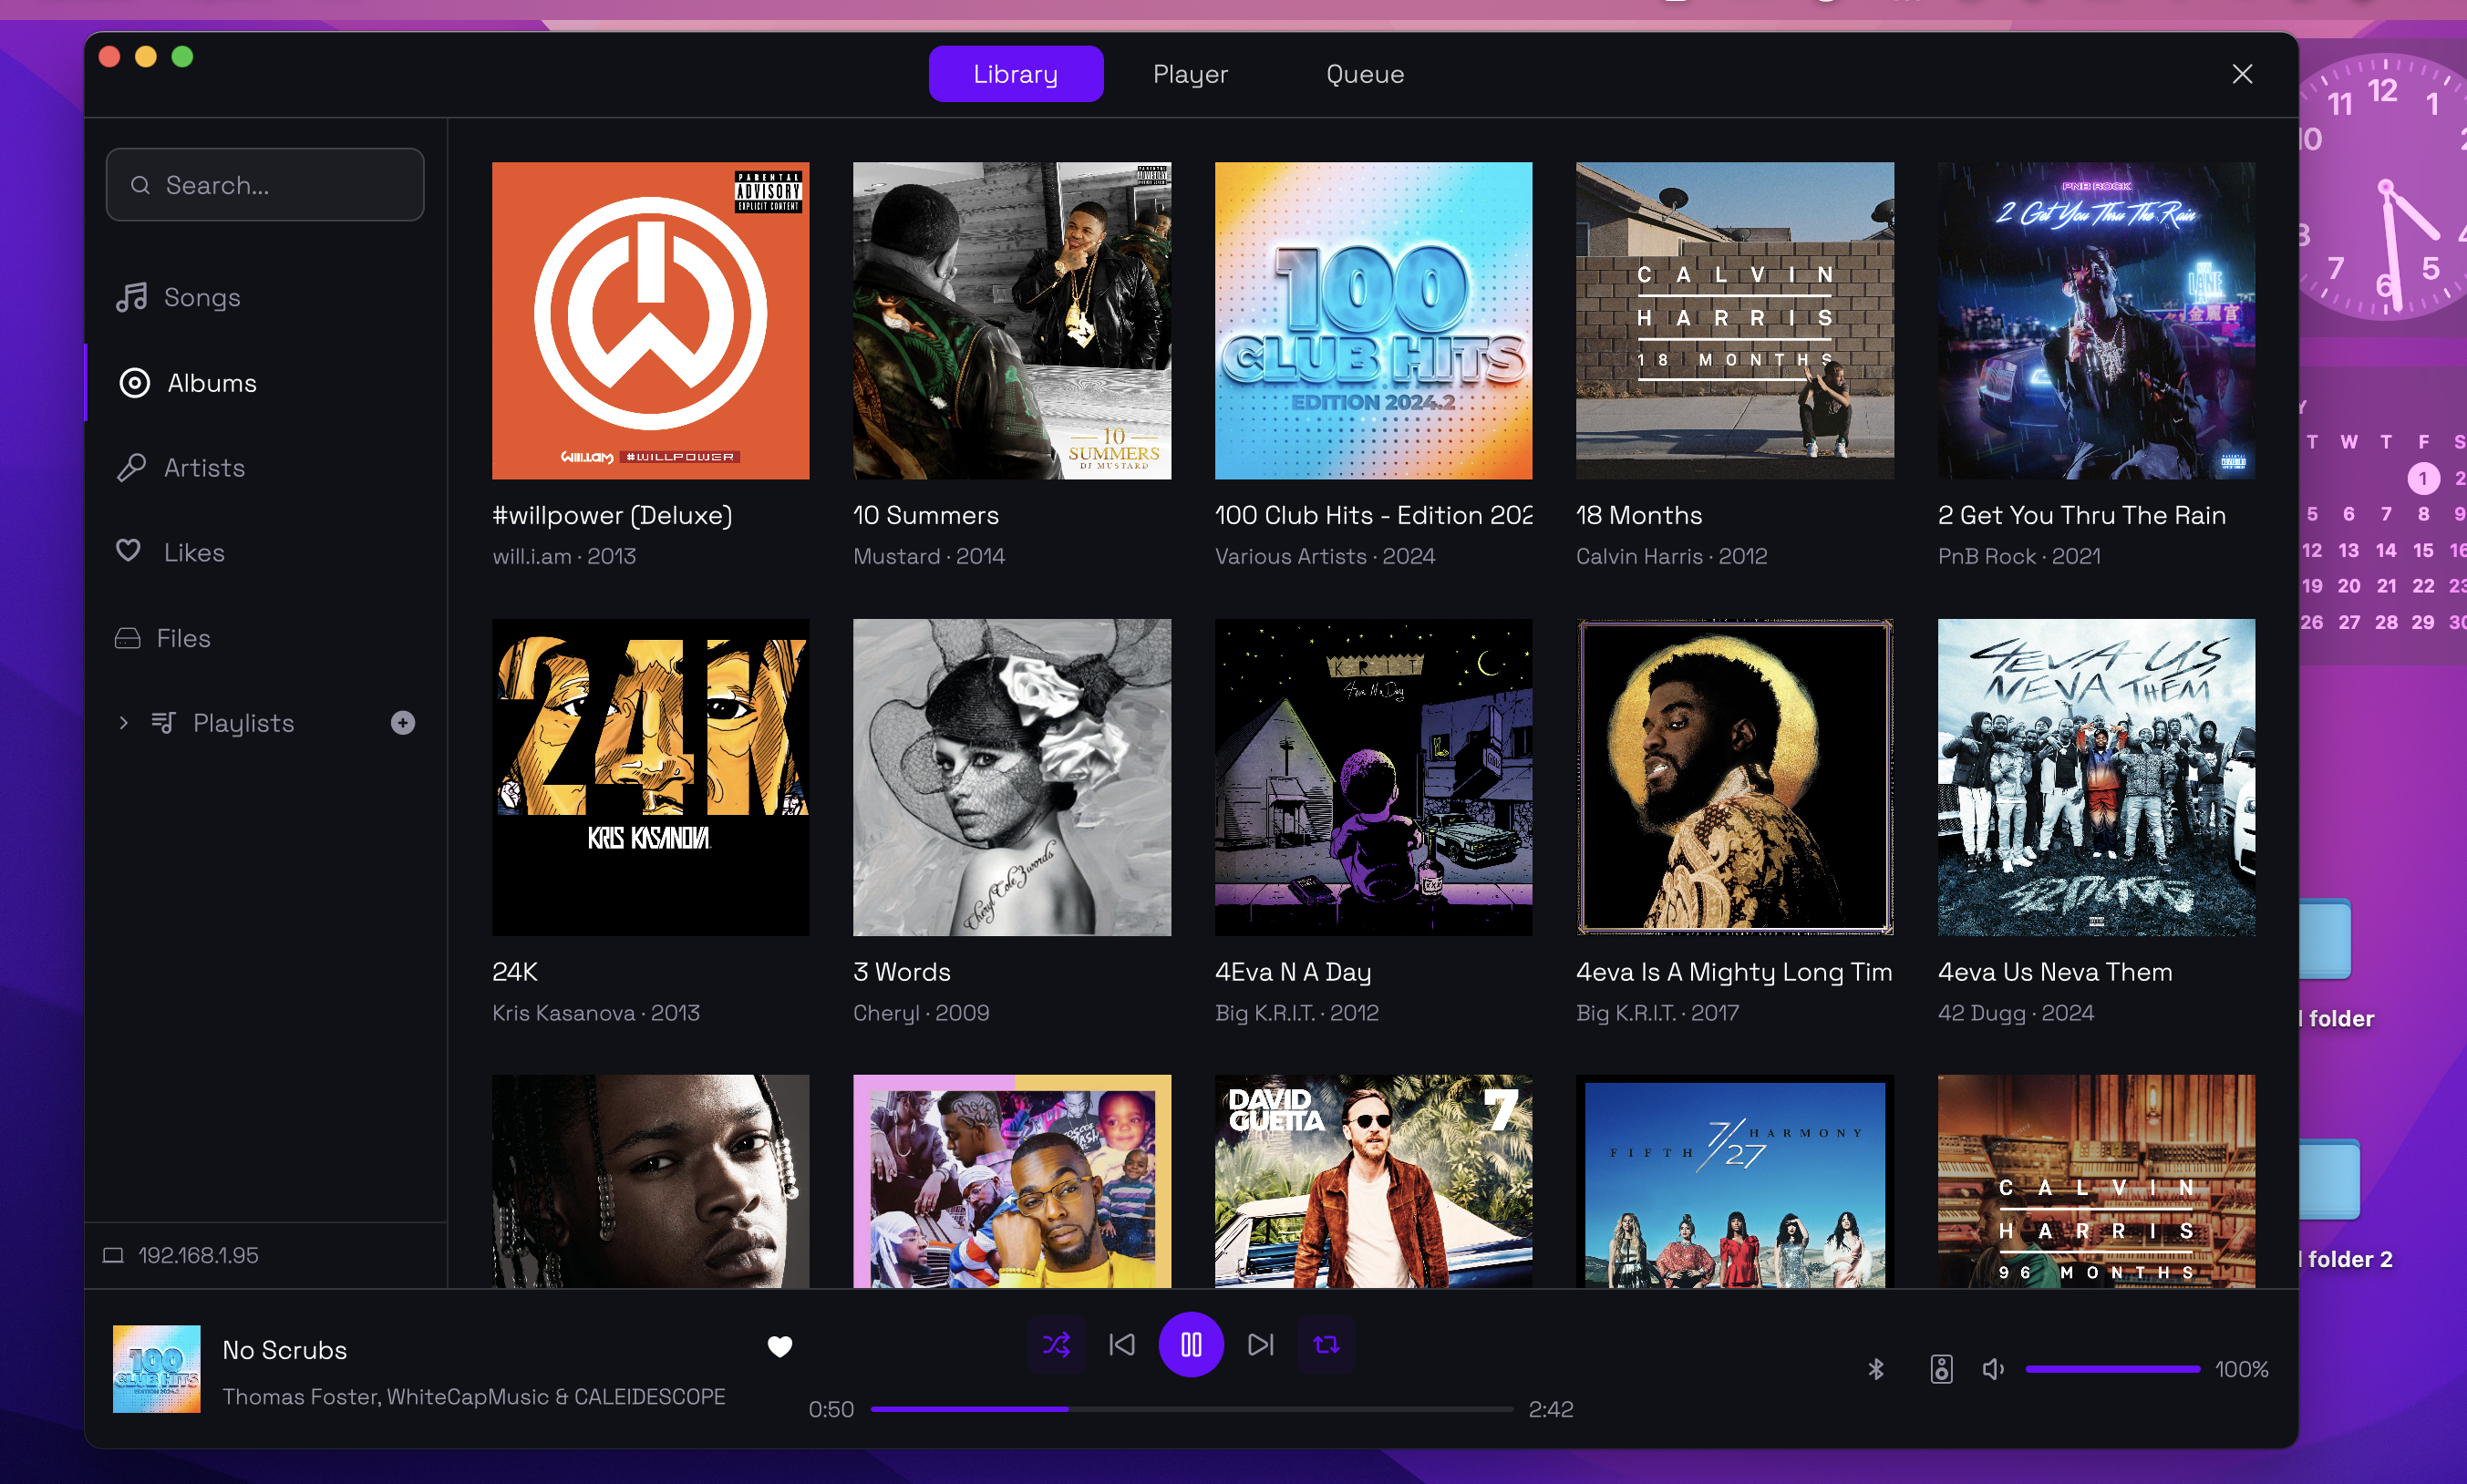Click the Playlists label in the sidebar

pyautogui.click(x=243, y=723)
